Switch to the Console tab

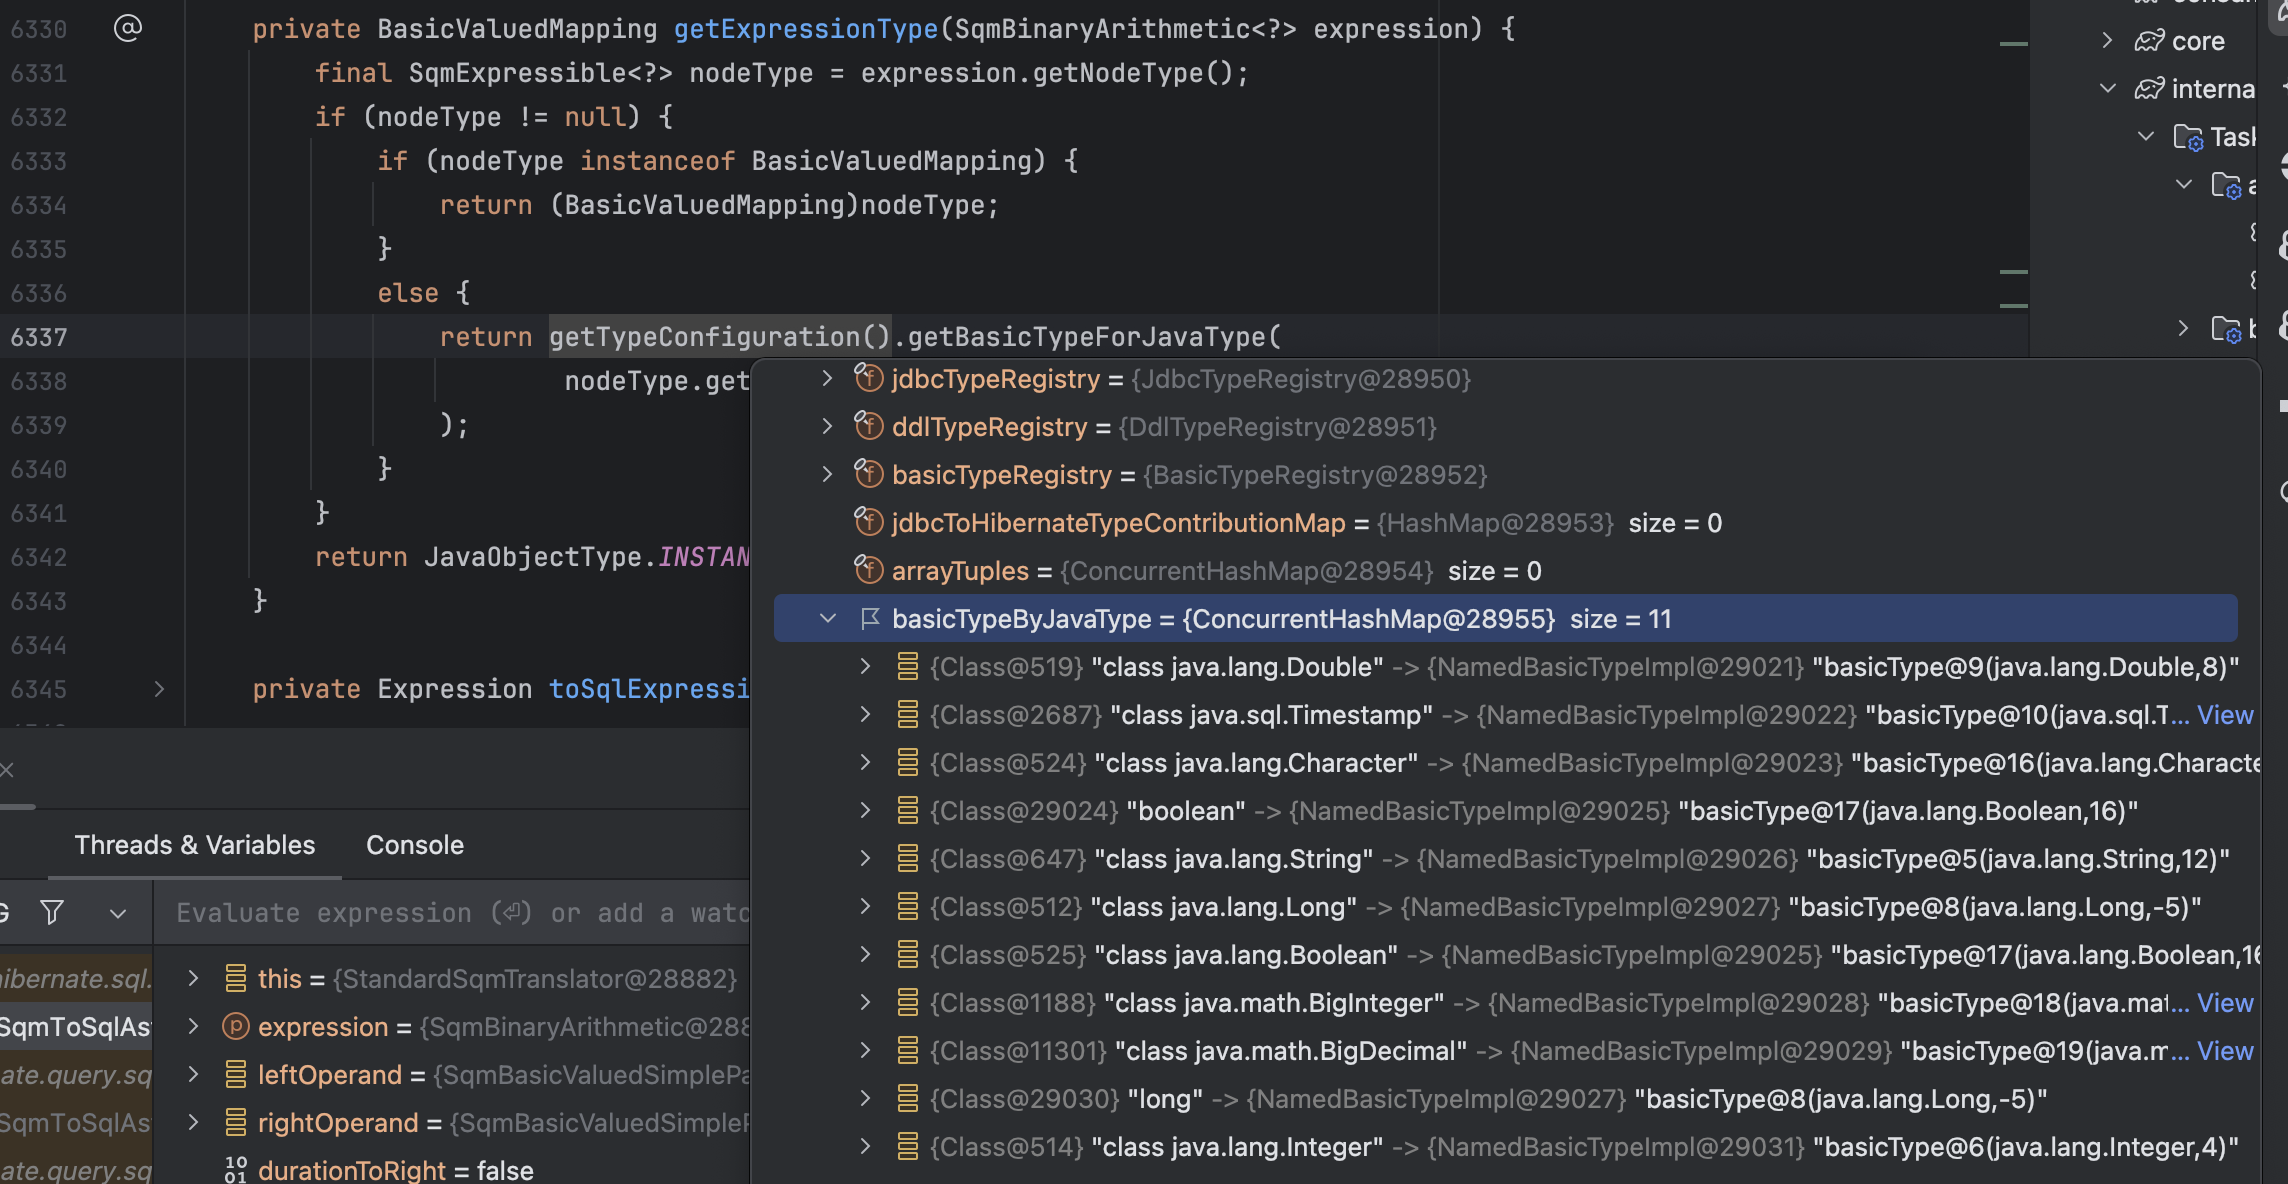(414, 845)
